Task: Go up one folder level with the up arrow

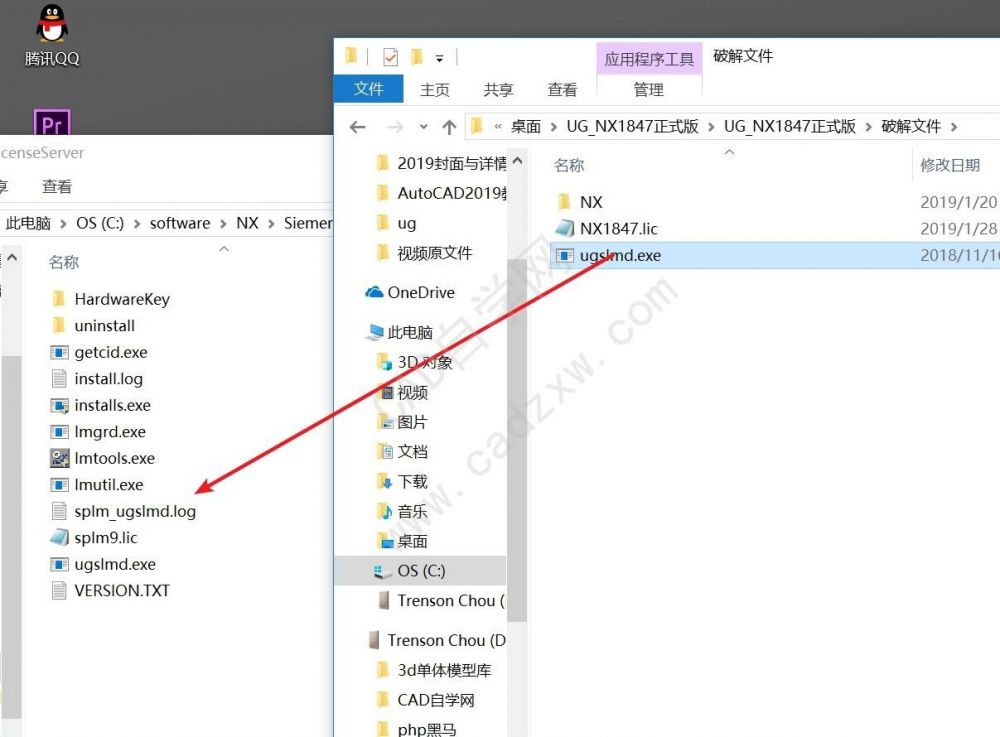Action: (x=449, y=128)
